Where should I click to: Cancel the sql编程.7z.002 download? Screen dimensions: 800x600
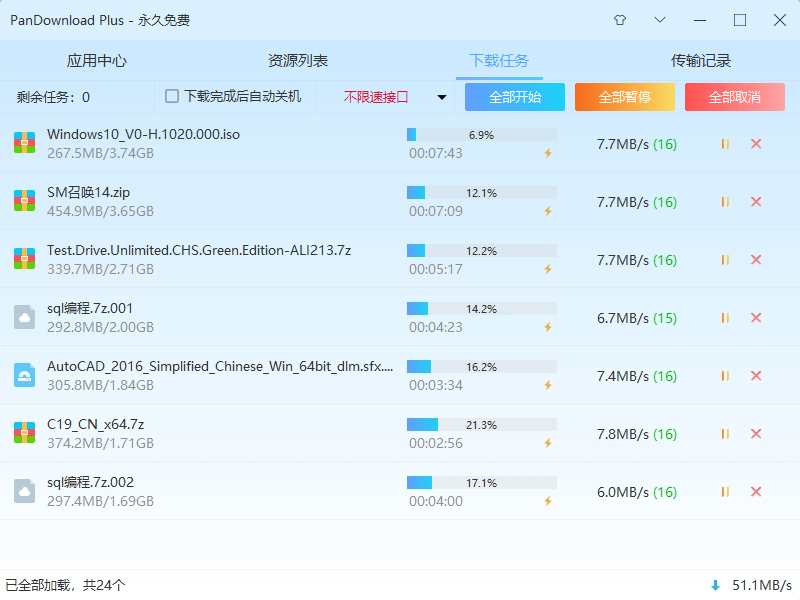[756, 492]
